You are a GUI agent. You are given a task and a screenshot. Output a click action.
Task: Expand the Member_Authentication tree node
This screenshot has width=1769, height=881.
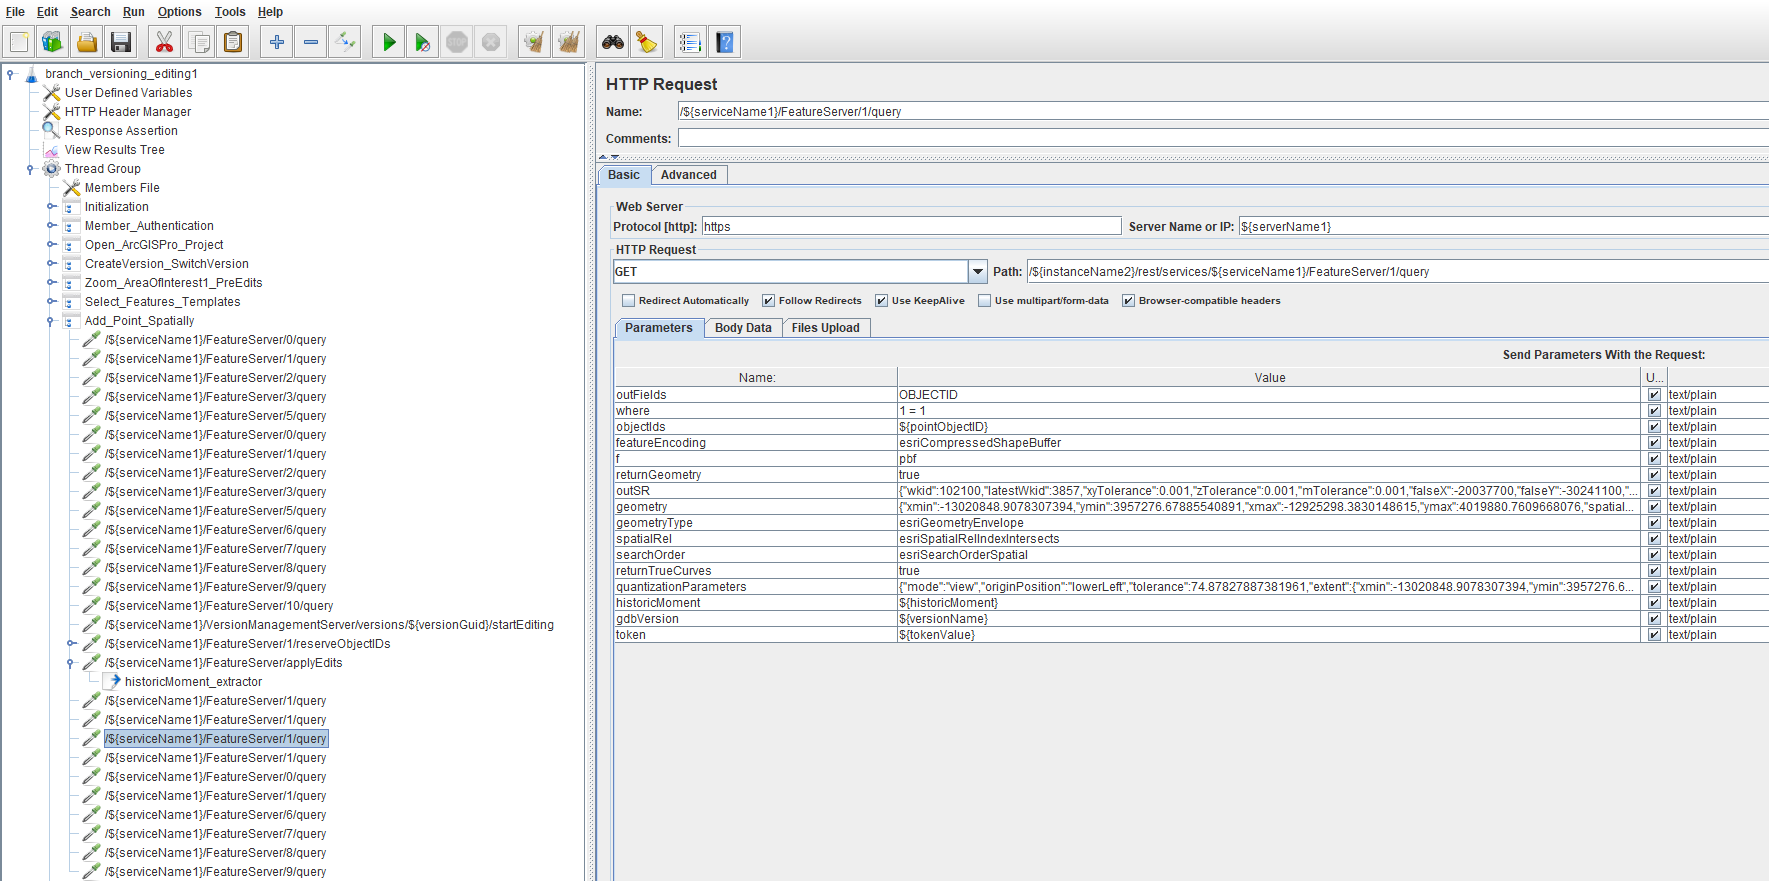[x=51, y=226]
